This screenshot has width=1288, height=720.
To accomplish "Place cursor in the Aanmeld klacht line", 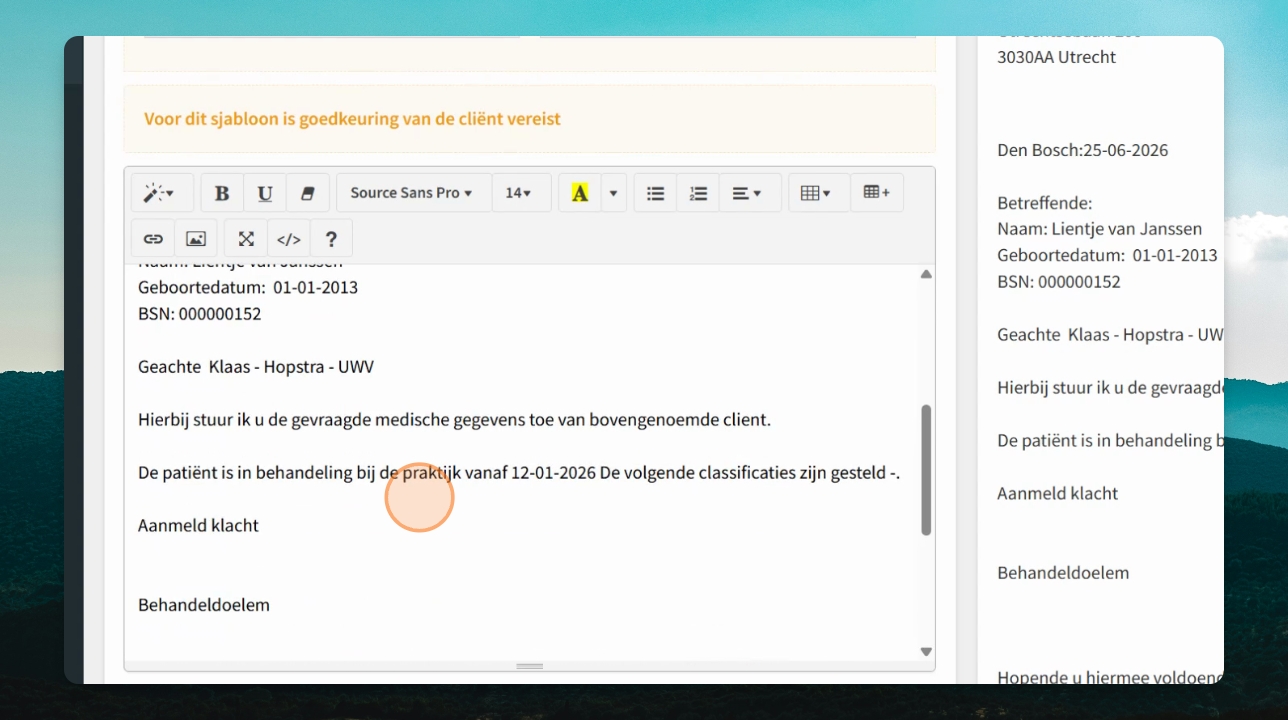I will point(198,525).
